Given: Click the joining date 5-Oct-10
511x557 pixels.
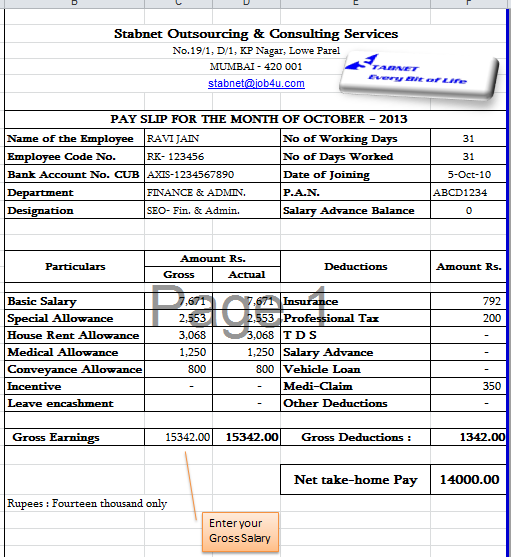Looking at the screenshot, I should pyautogui.click(x=468, y=174).
